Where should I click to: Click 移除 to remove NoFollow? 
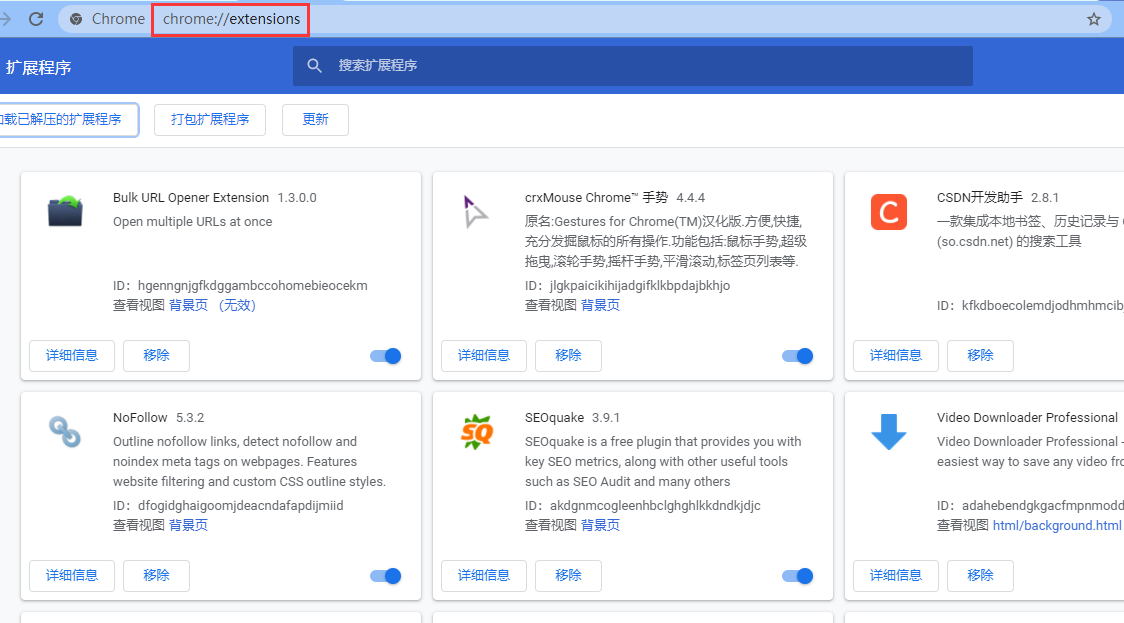click(x=156, y=575)
